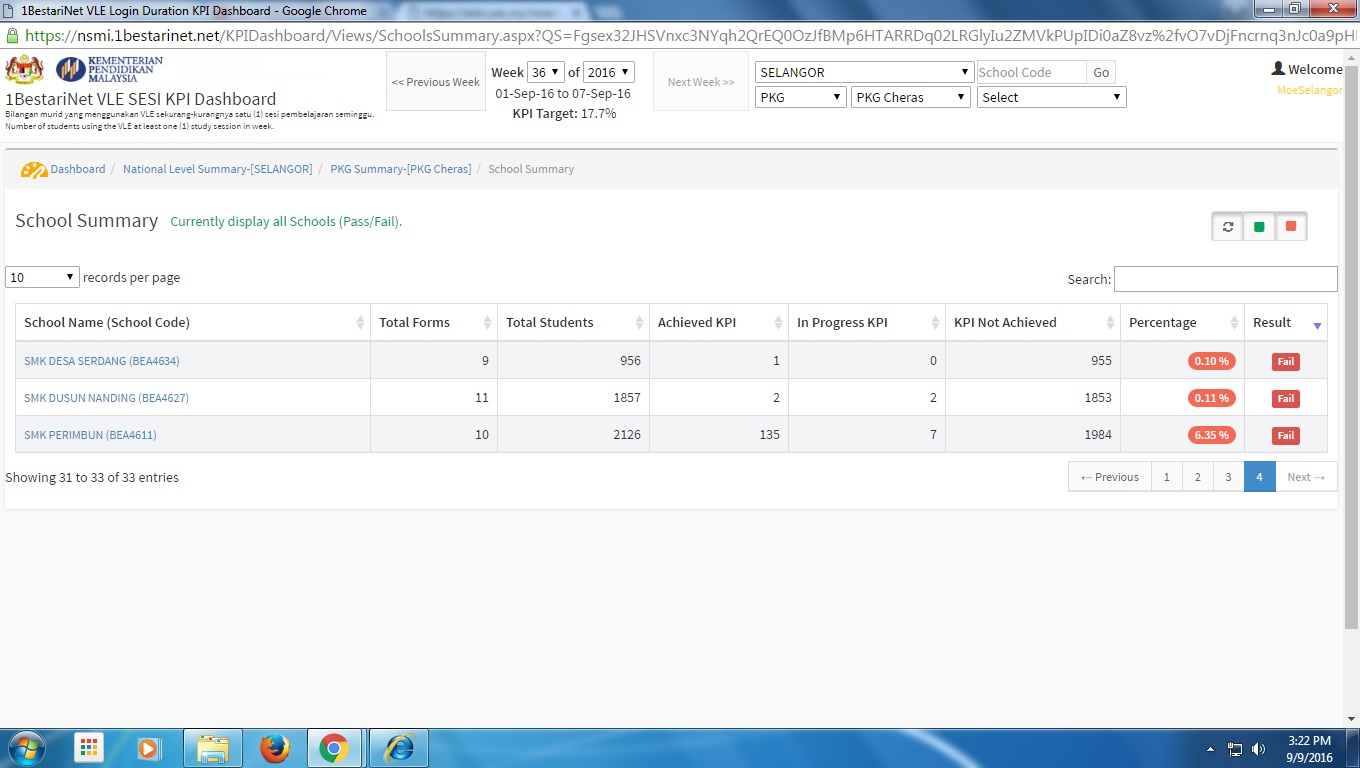Sort table by Percentage column
The height and width of the screenshot is (768, 1360).
(x=1182, y=323)
